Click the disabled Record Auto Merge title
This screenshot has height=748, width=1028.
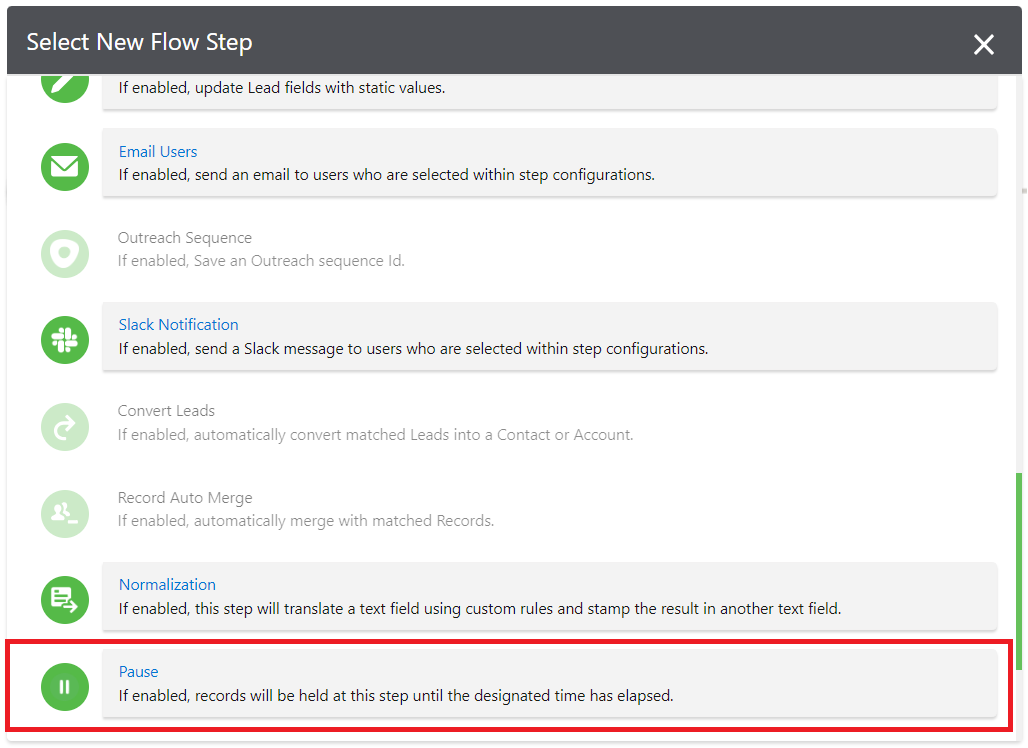(184, 498)
